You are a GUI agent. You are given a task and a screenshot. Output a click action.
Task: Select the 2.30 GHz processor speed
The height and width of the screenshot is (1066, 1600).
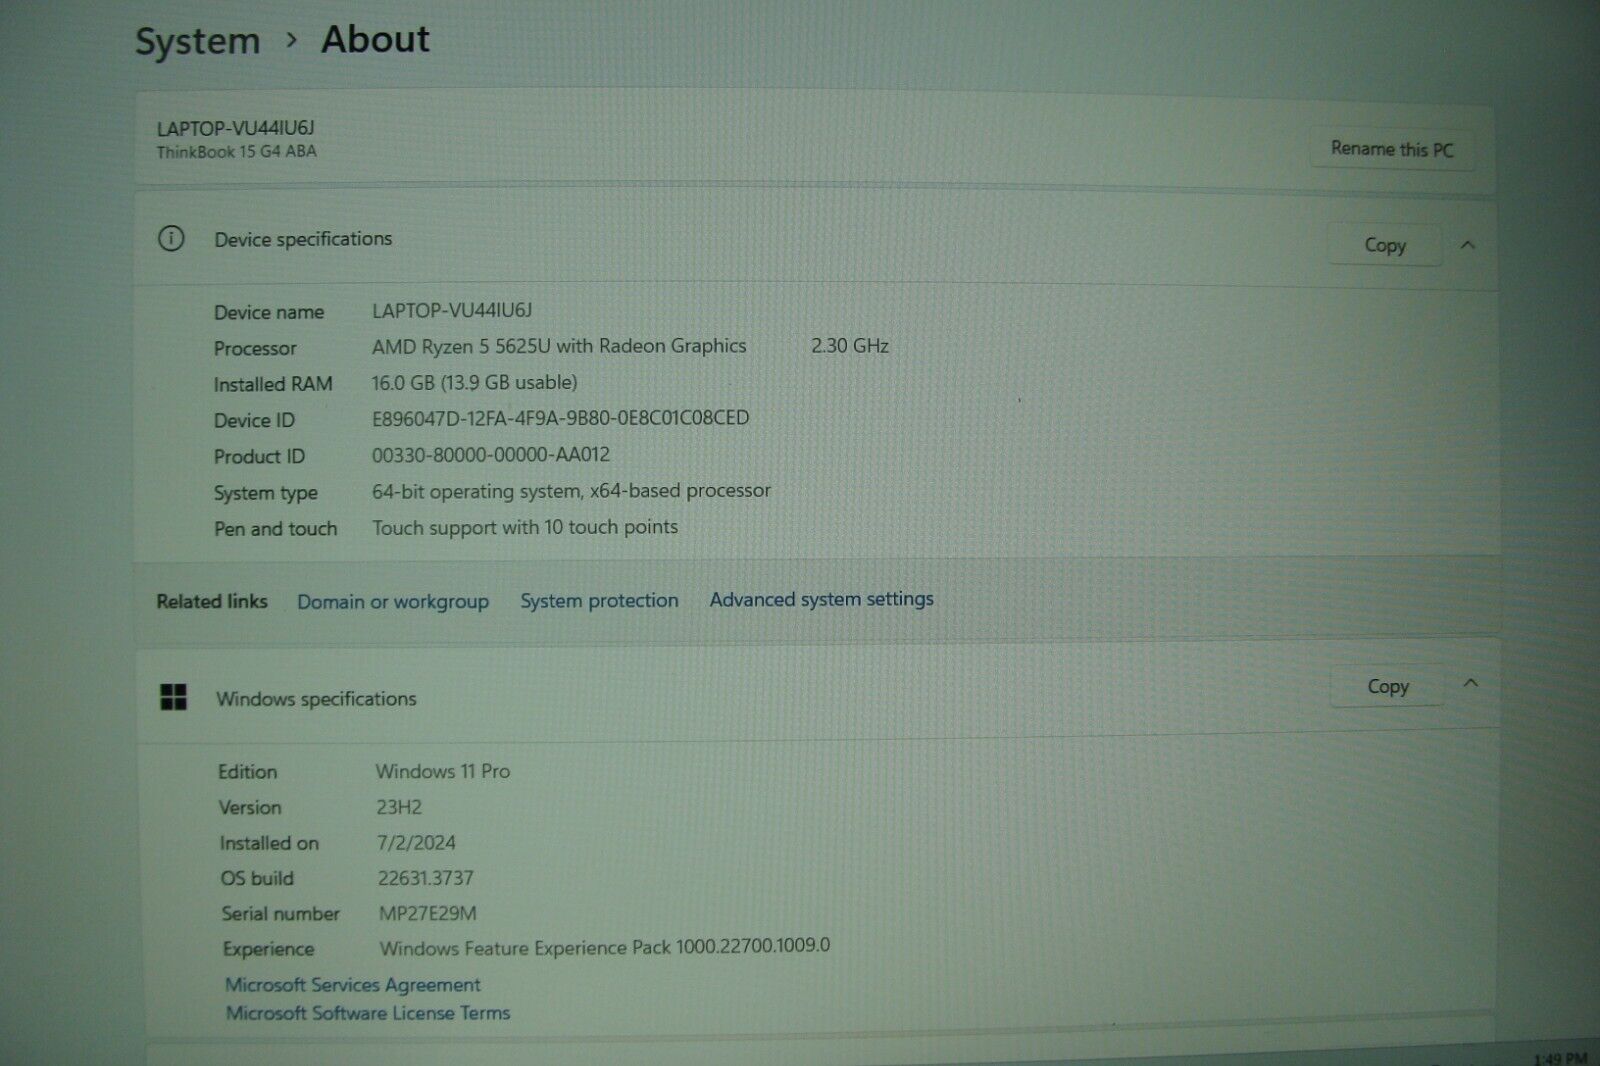[850, 346]
